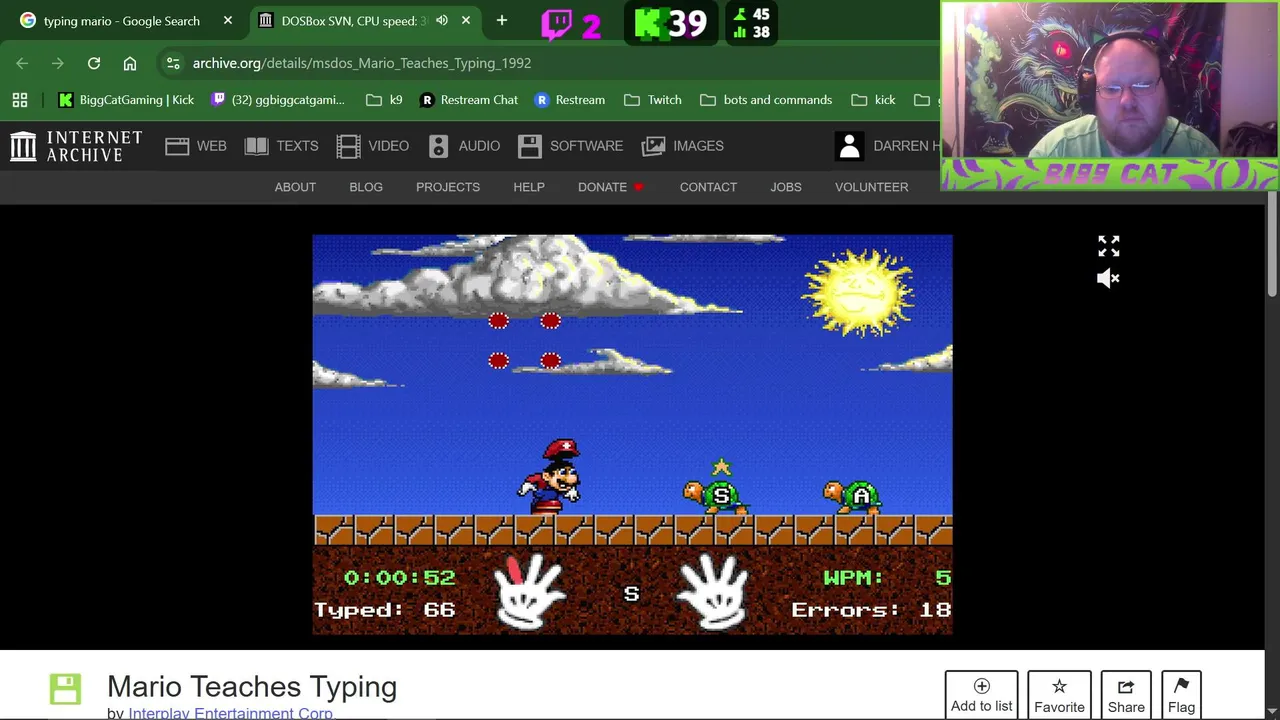Expand the kick bookmarks folder

(873, 100)
